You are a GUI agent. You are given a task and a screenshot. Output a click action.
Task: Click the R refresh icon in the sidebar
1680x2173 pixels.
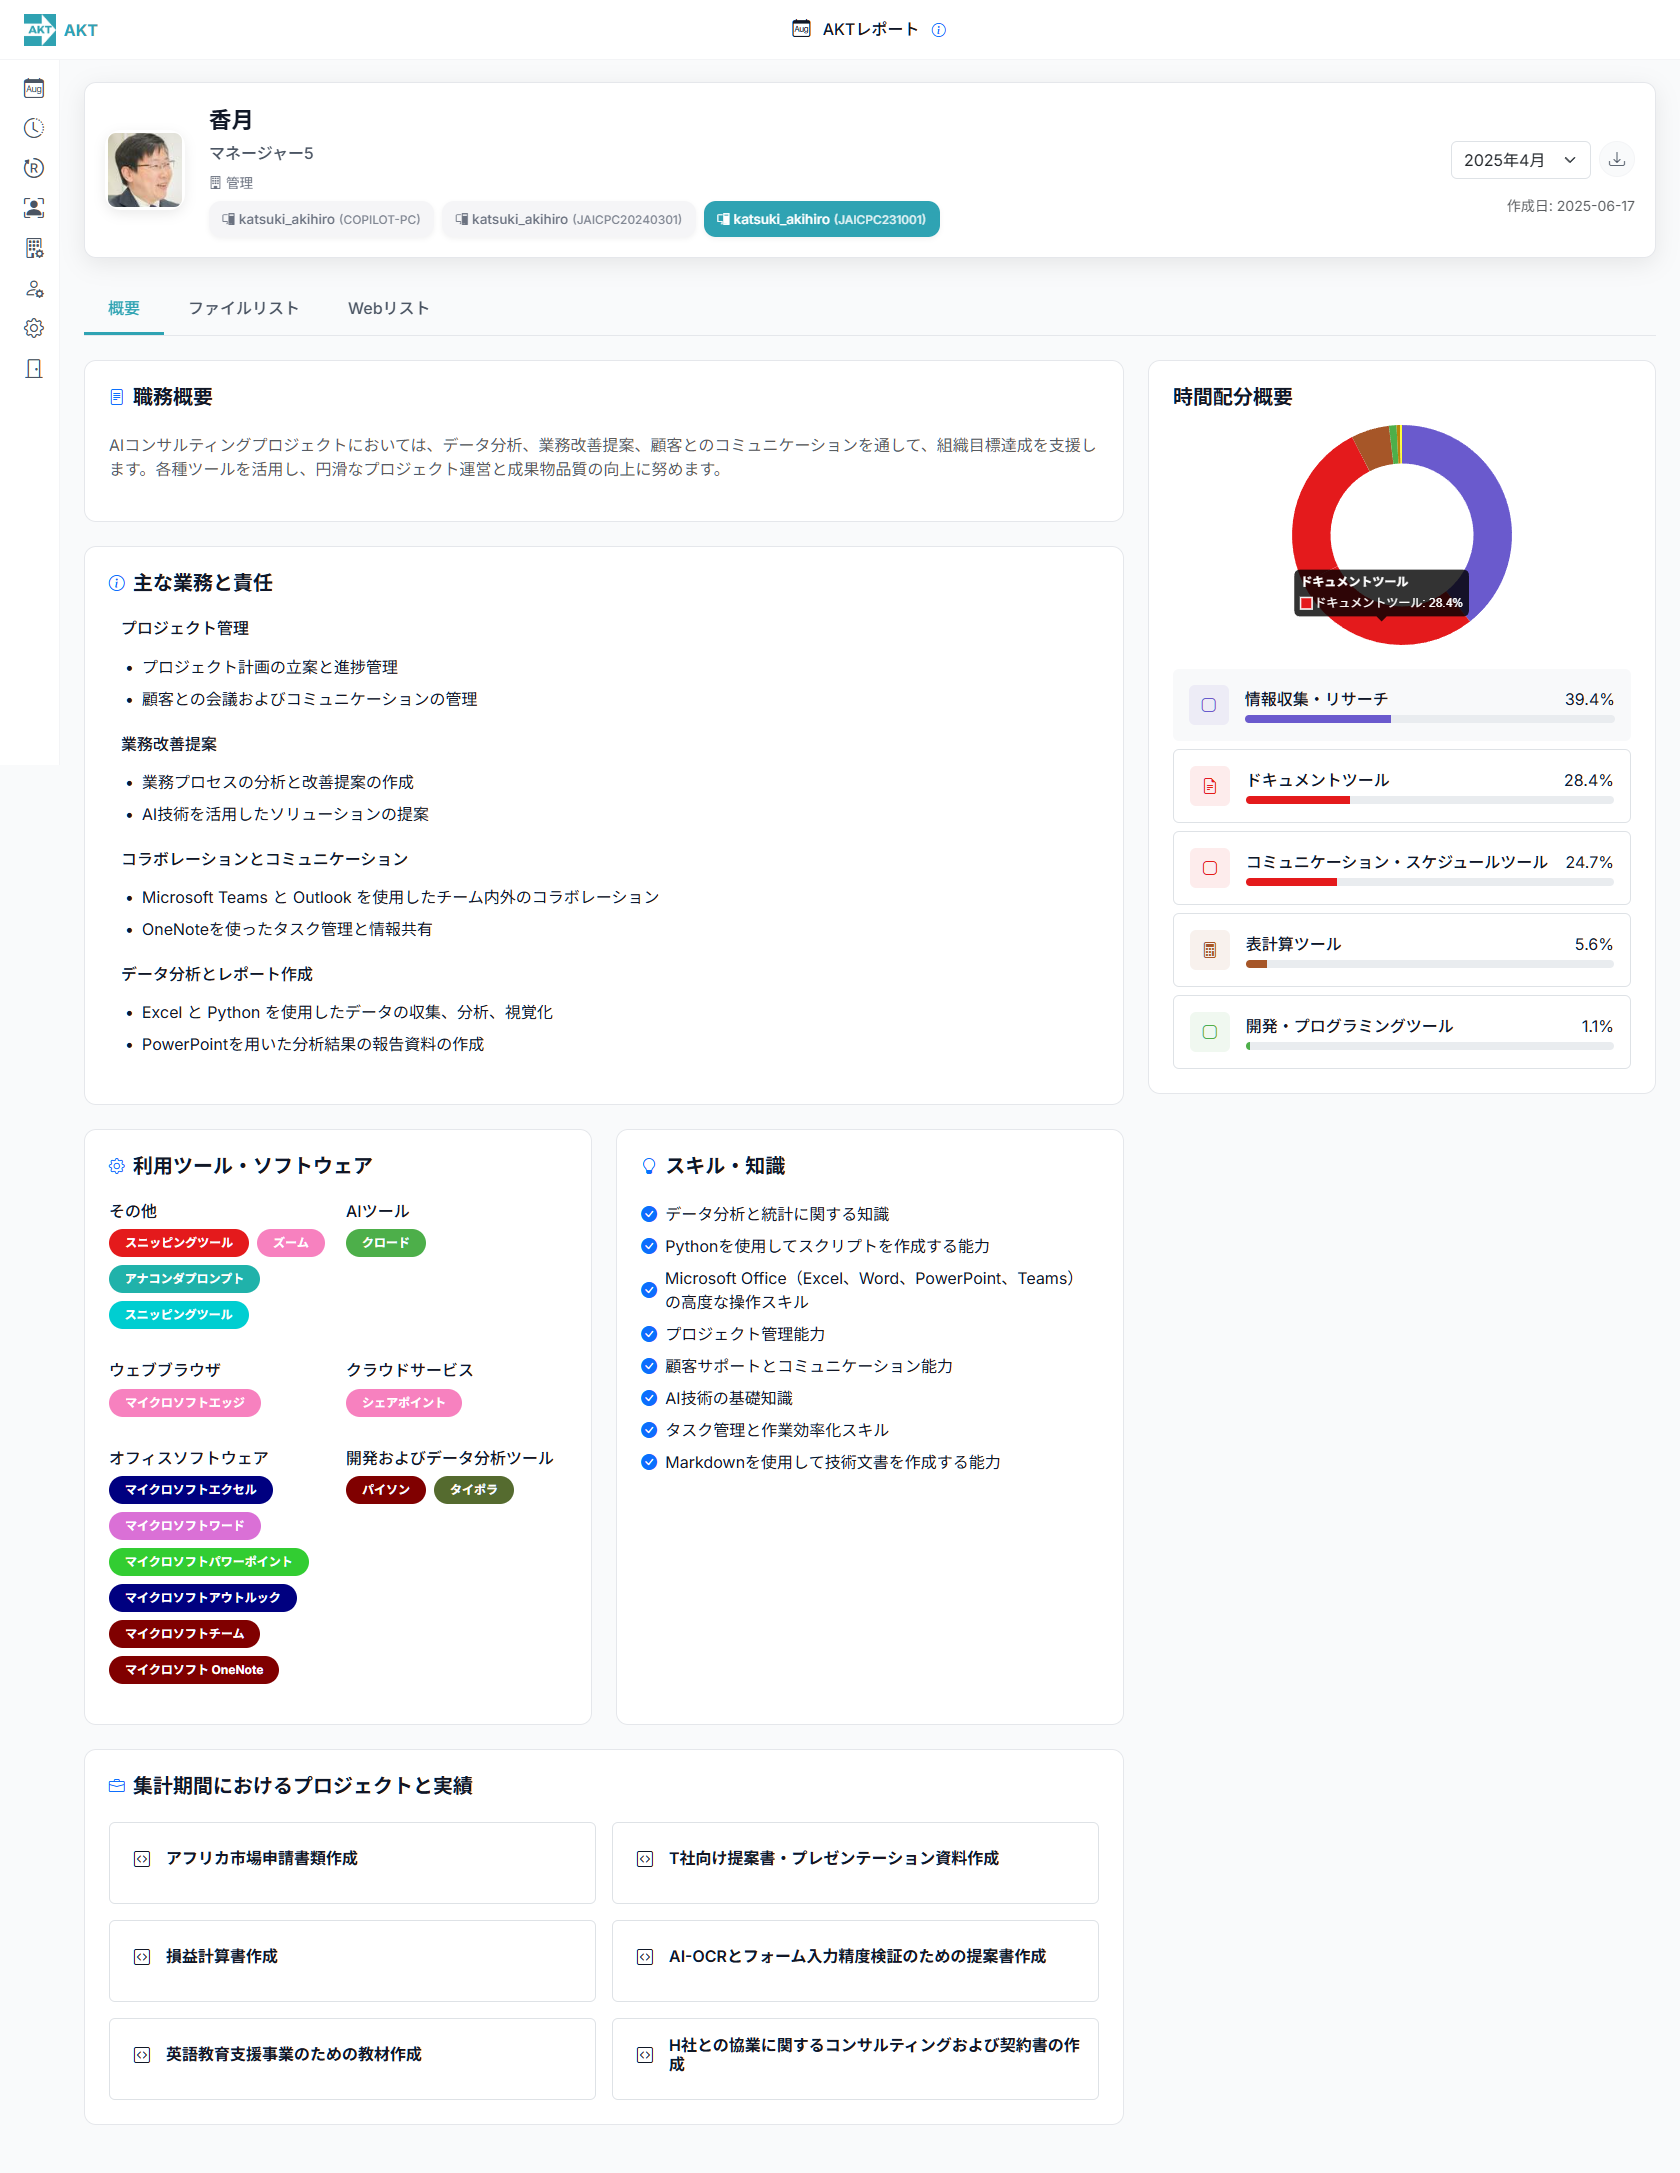point(34,168)
